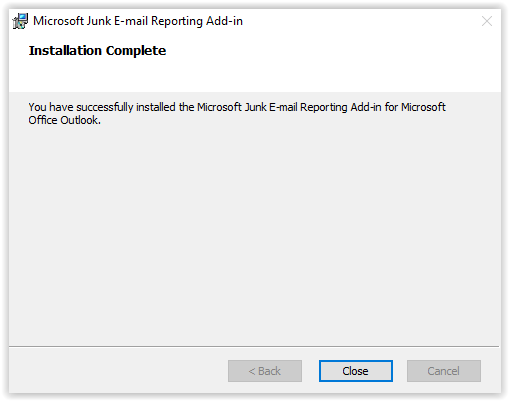The height and width of the screenshot is (401, 509).
Task: Click the horizontal separator line above the buttons
Action: tap(254, 346)
